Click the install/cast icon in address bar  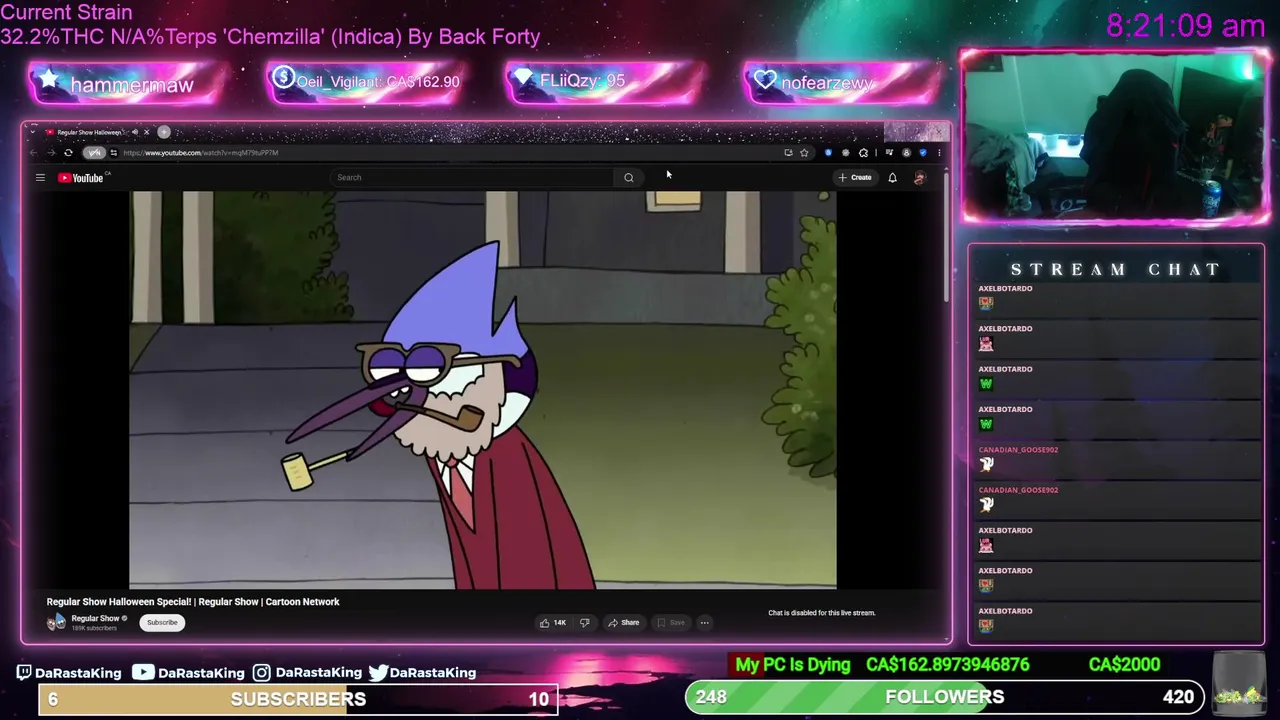[788, 153]
